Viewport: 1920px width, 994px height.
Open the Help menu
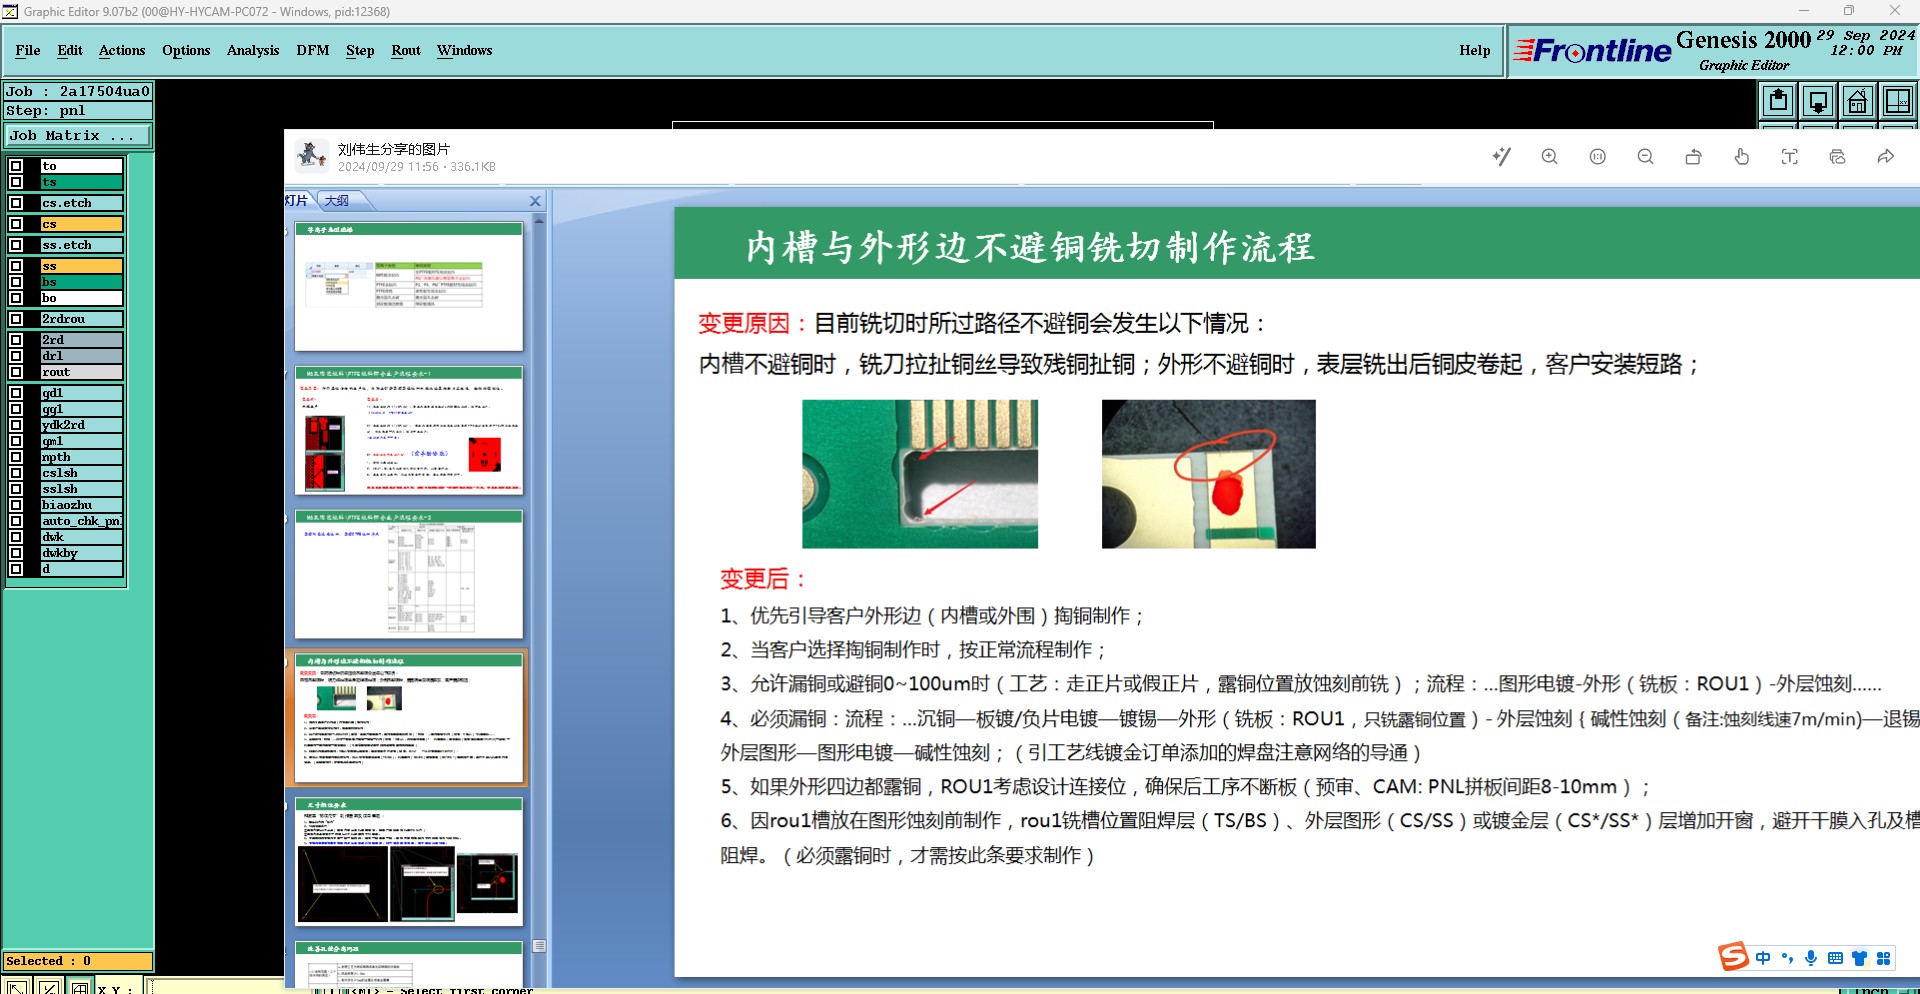tap(1475, 50)
